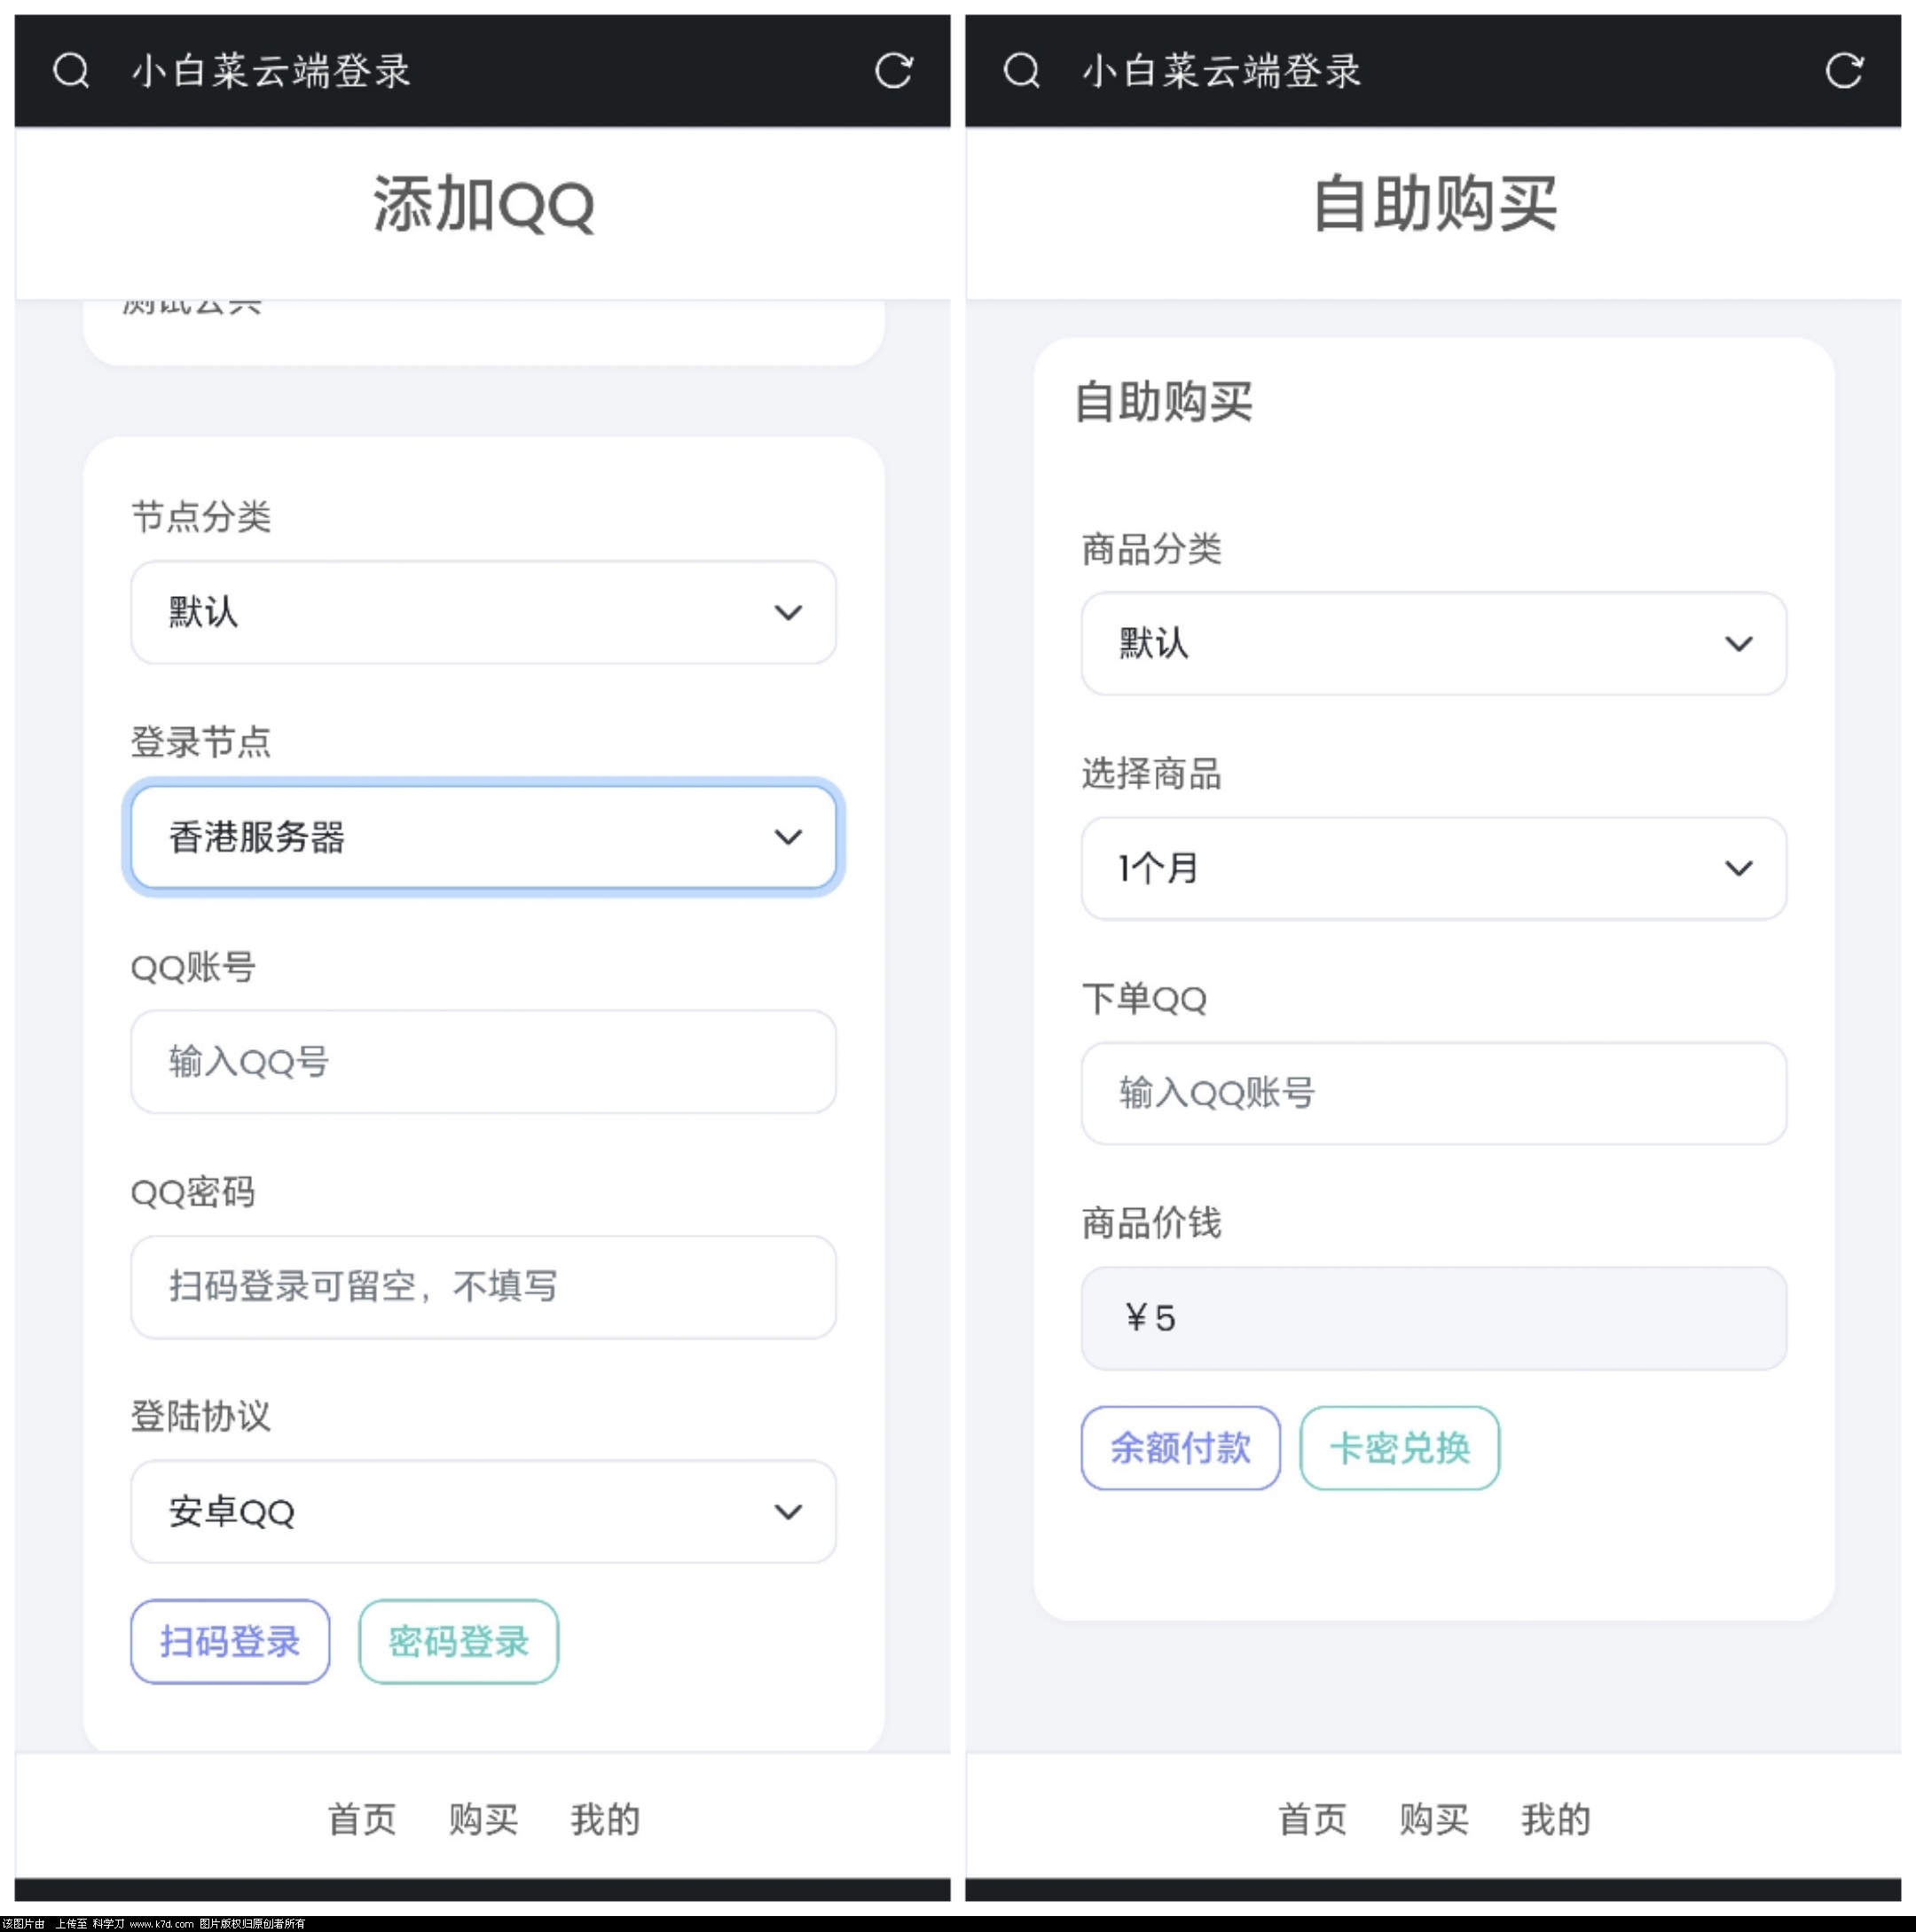The width and height of the screenshot is (1916, 1932).
Task: Focus the 输入QQ号 account field
Action: (483, 1062)
